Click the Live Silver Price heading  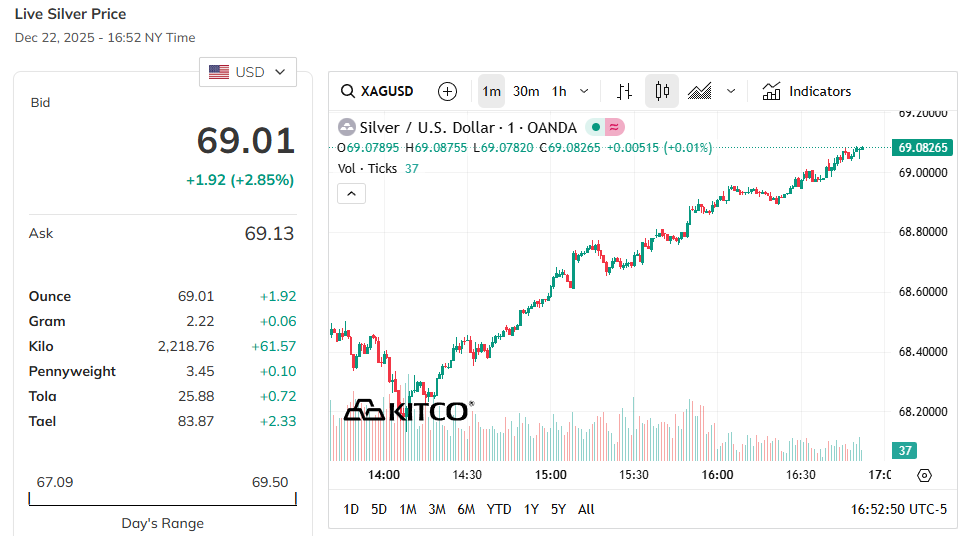tap(70, 14)
